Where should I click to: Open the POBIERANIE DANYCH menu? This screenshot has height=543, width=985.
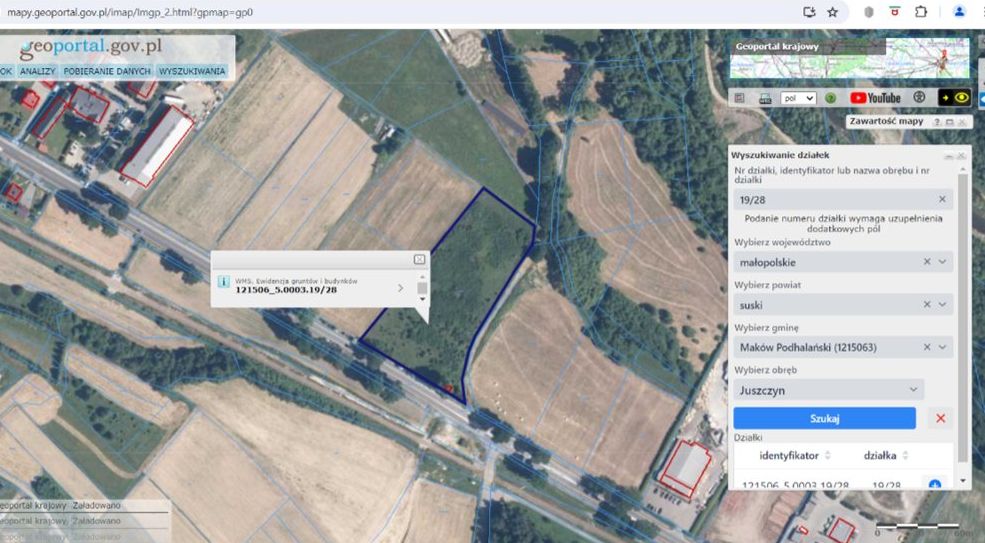click(x=107, y=72)
